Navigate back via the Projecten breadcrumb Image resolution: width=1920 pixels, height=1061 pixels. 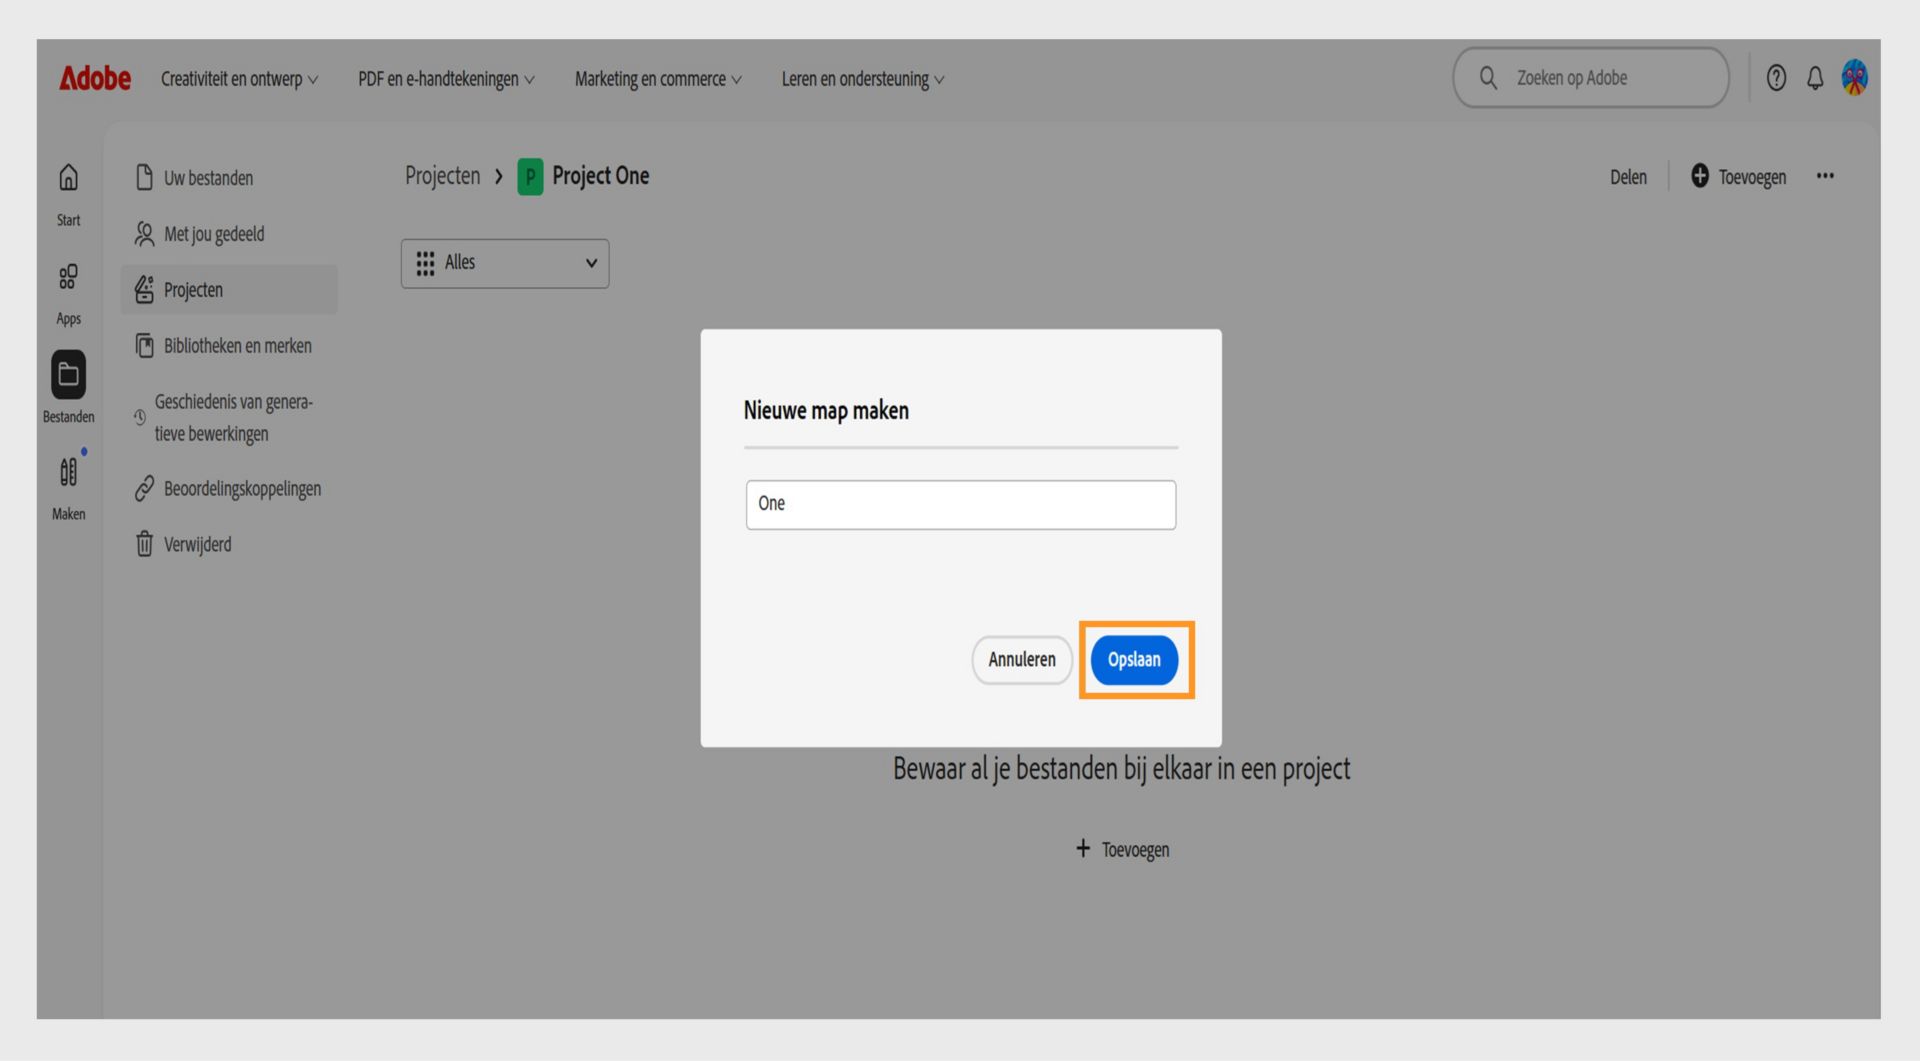pyautogui.click(x=442, y=175)
